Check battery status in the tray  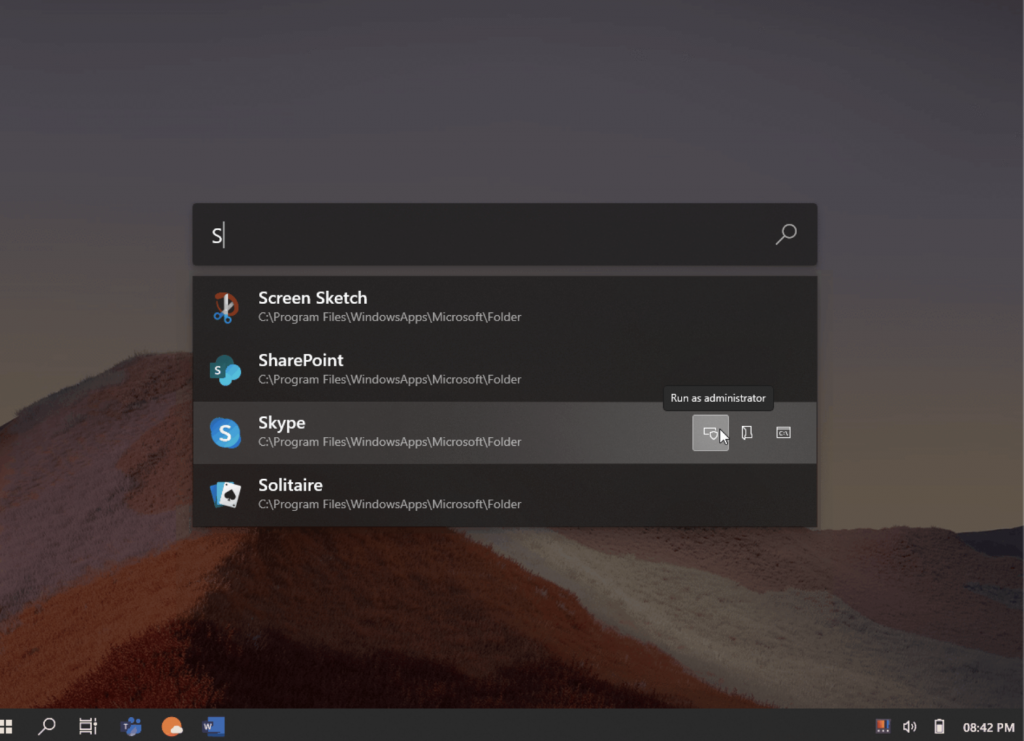(x=939, y=726)
